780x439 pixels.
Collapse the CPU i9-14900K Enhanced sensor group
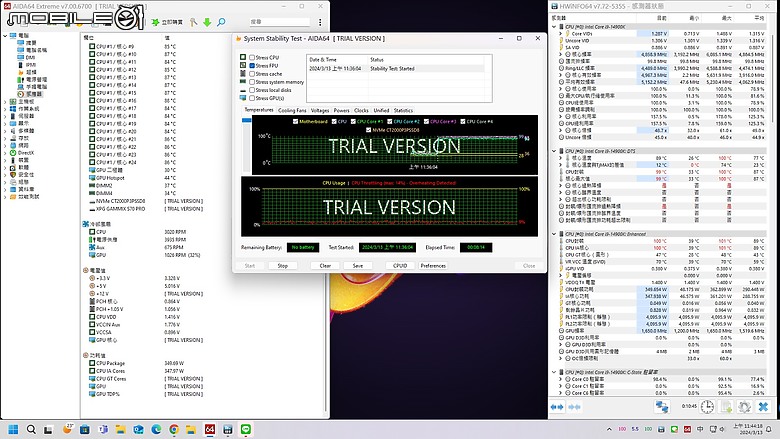pos(554,234)
